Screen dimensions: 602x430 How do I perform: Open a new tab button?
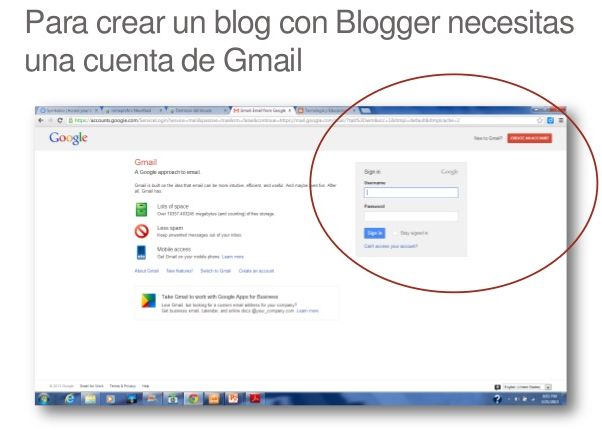pyautogui.click(x=366, y=111)
